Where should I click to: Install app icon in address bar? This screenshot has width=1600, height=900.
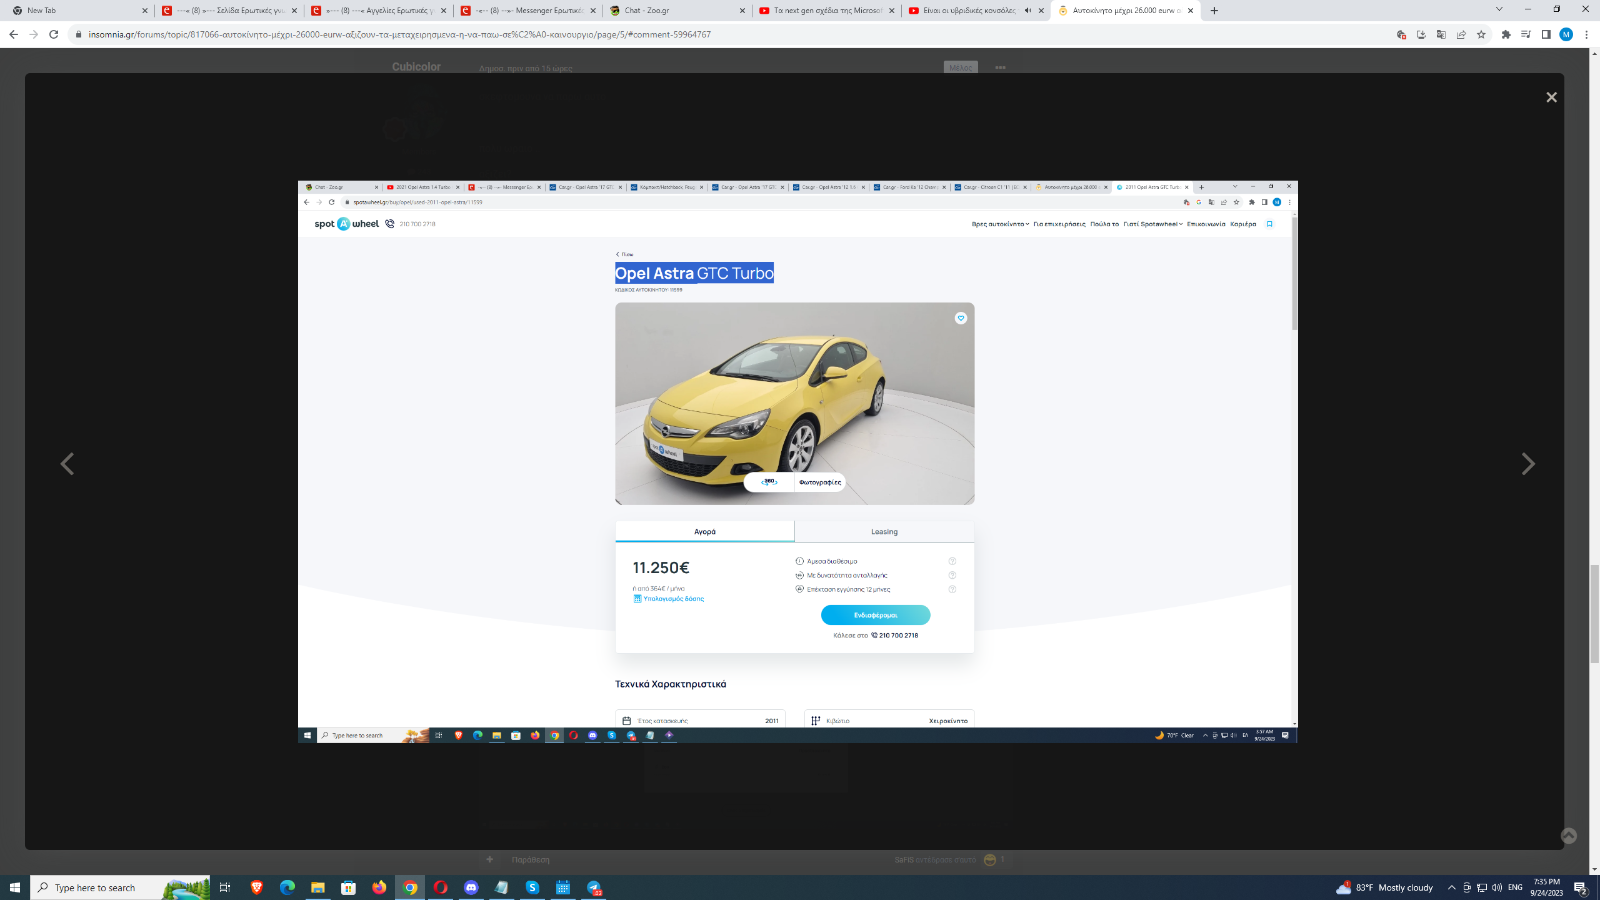[1421, 34]
